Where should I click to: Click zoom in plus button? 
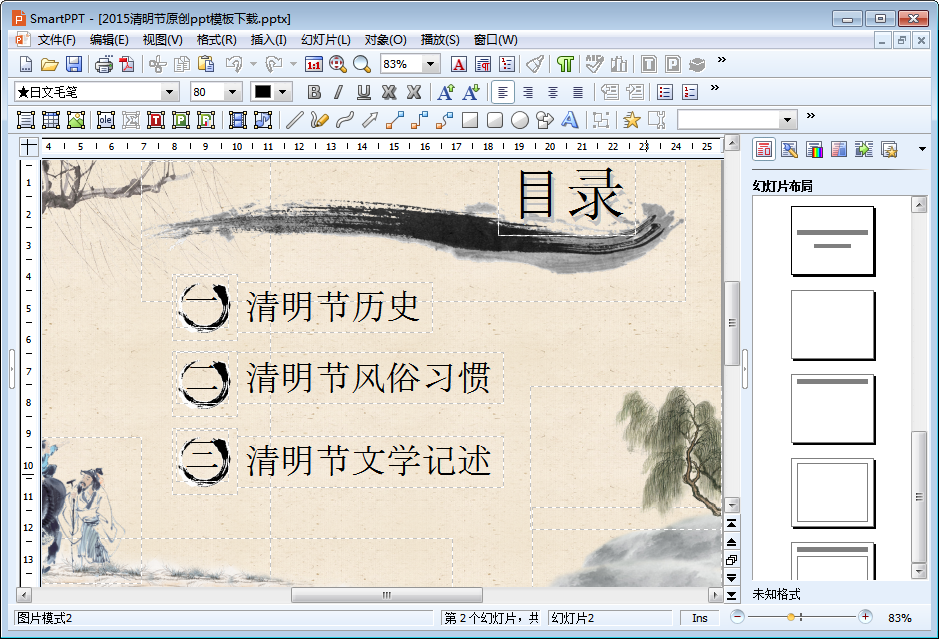865,617
